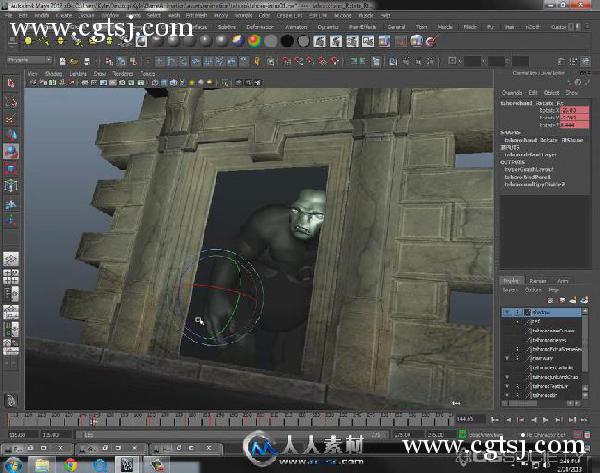Viewport: 600px width, 473px height.
Task: Click play backwards button
Action: [x=534, y=420]
